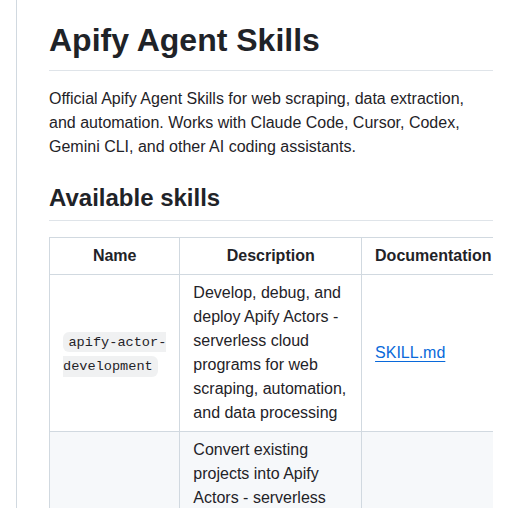Image resolution: width=524 pixels, height=508 pixels.
Task: Select the 'Documentation' column header
Action: pyautogui.click(x=433, y=256)
